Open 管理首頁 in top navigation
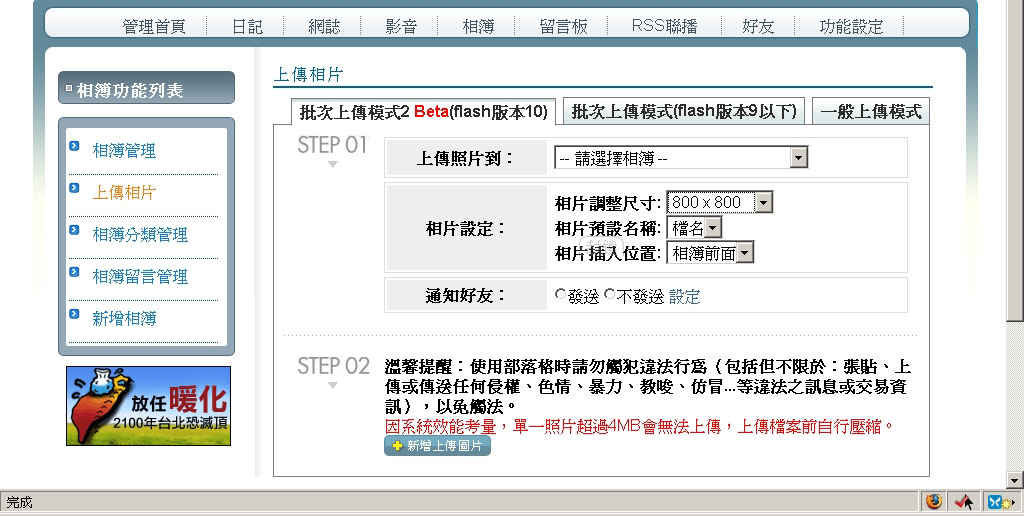 154,27
